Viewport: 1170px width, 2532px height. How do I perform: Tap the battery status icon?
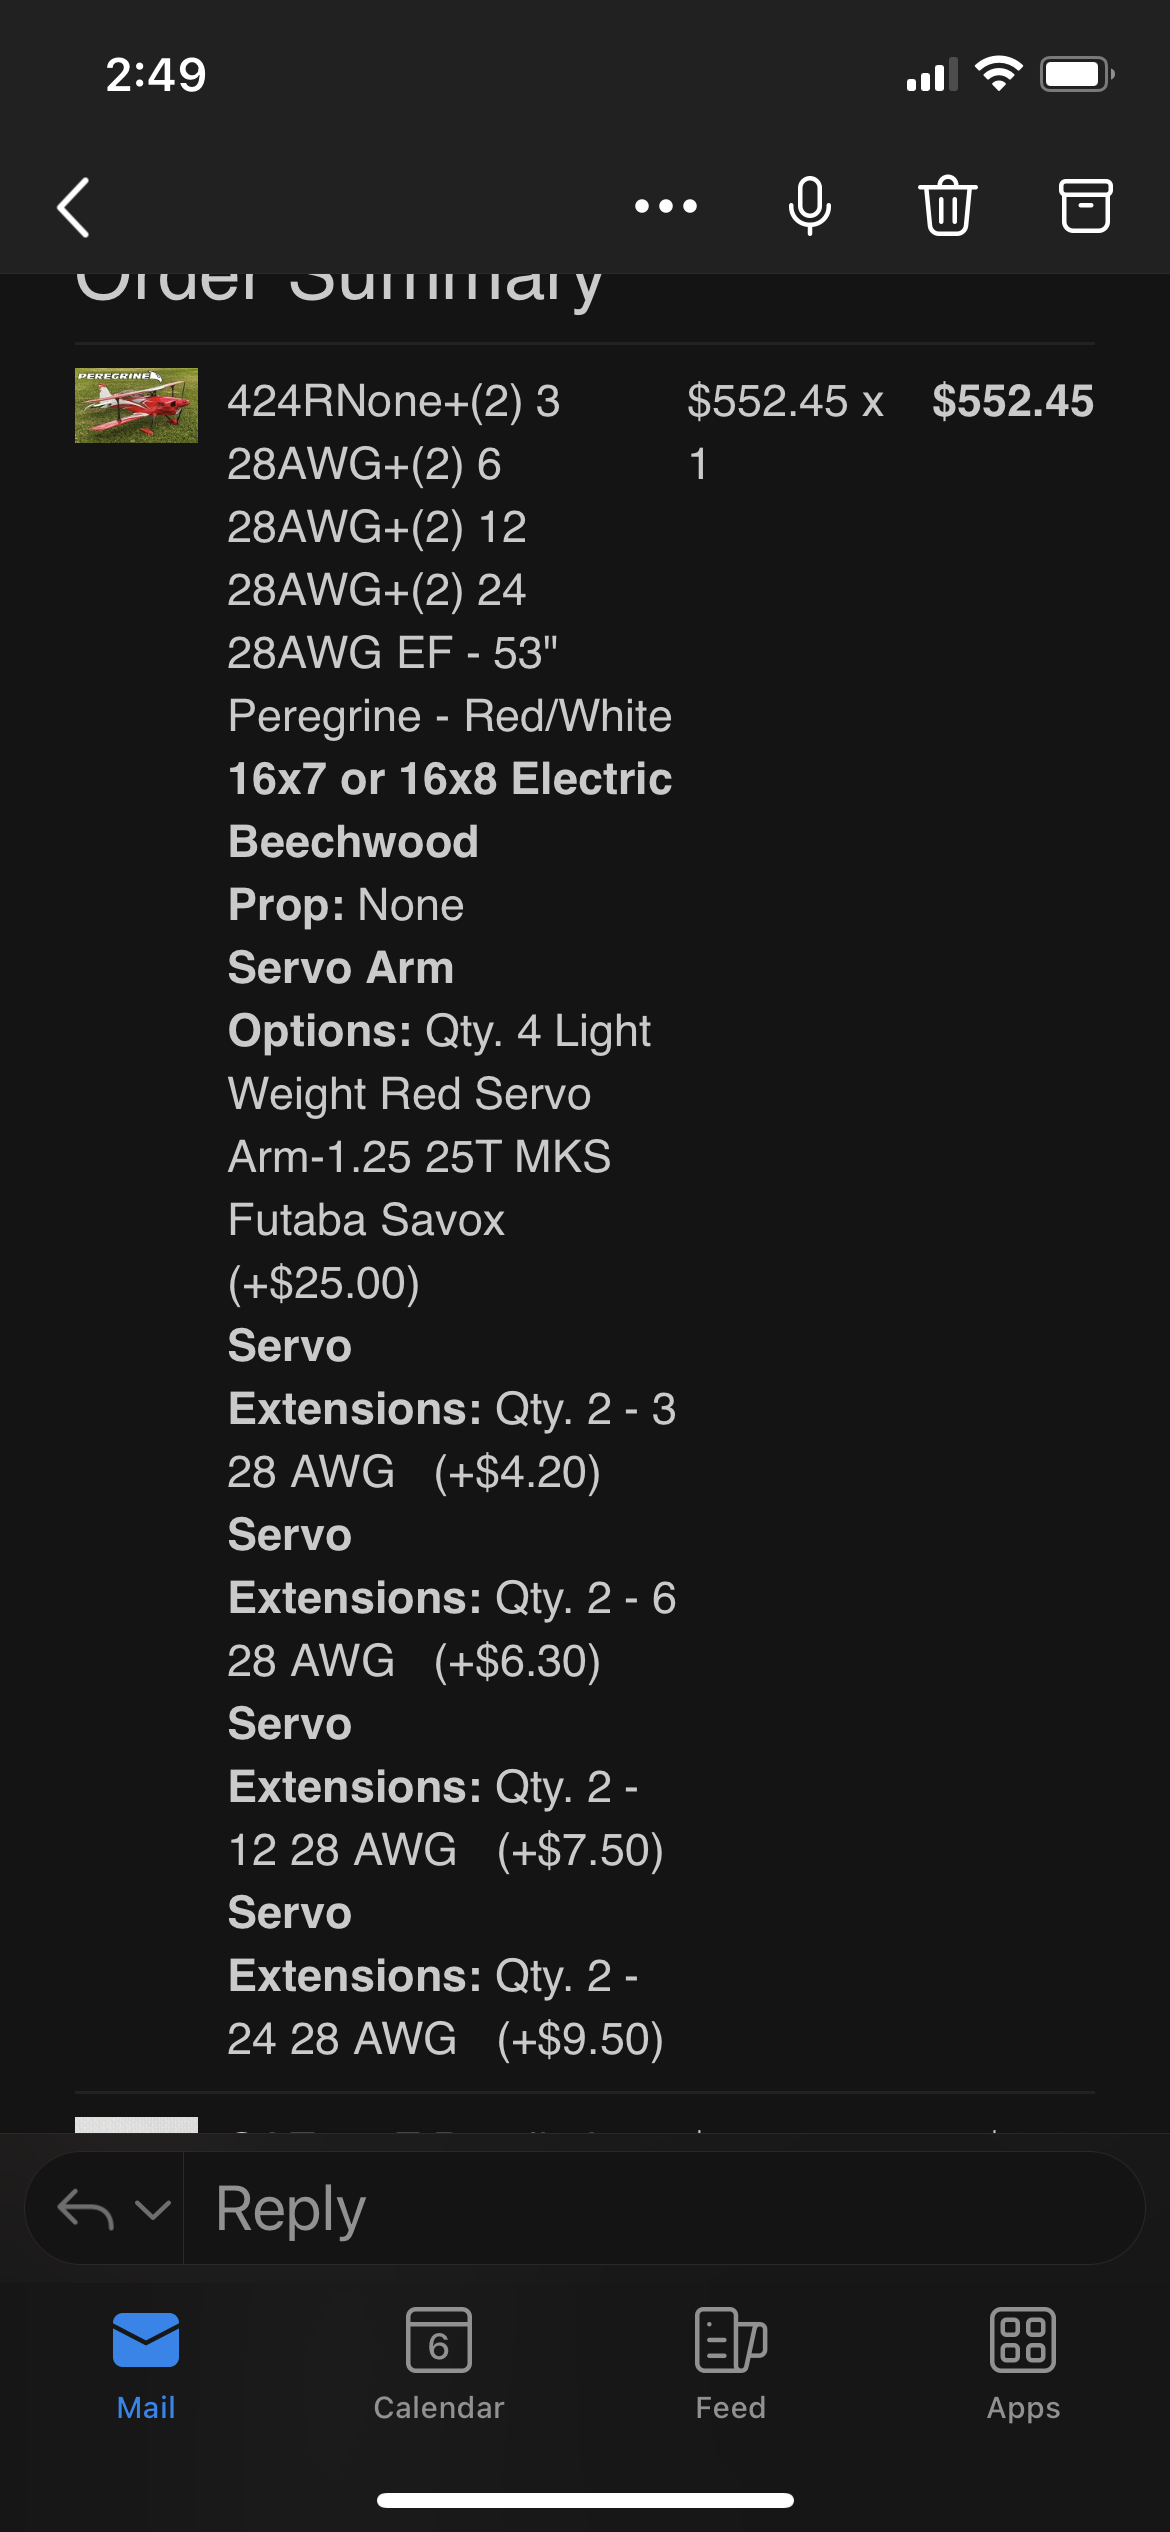click(x=1076, y=74)
